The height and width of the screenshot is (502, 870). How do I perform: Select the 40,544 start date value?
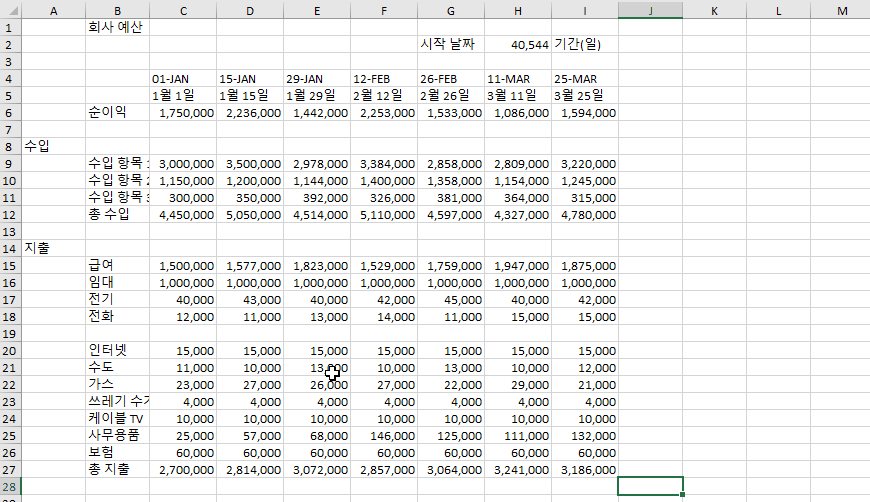(x=518, y=44)
